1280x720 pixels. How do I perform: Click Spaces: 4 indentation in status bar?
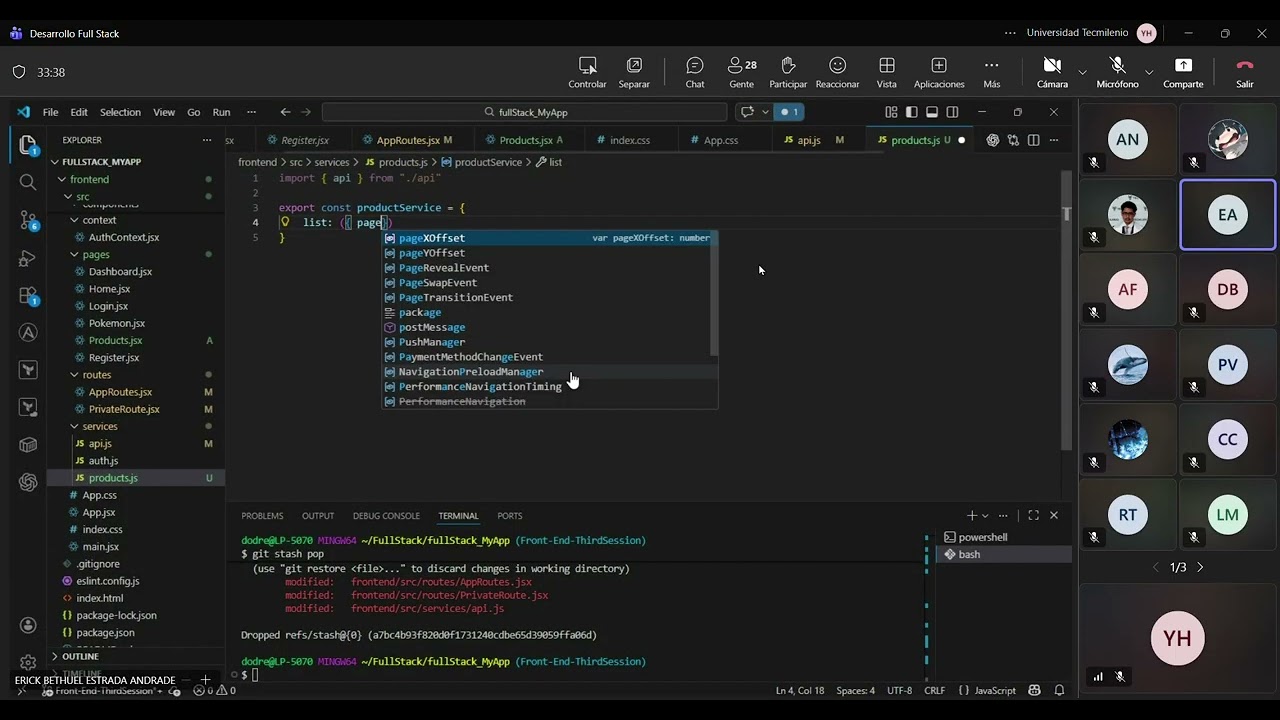[x=856, y=690]
